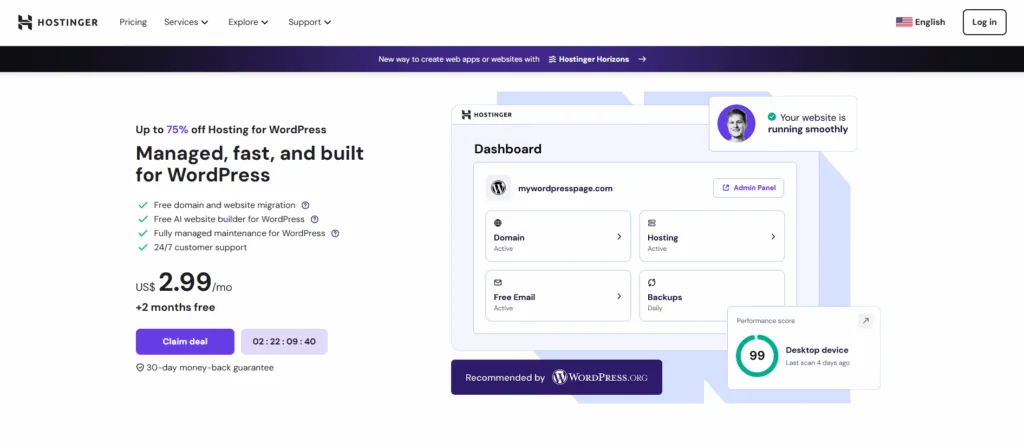Expand the Support menu

(x=310, y=22)
